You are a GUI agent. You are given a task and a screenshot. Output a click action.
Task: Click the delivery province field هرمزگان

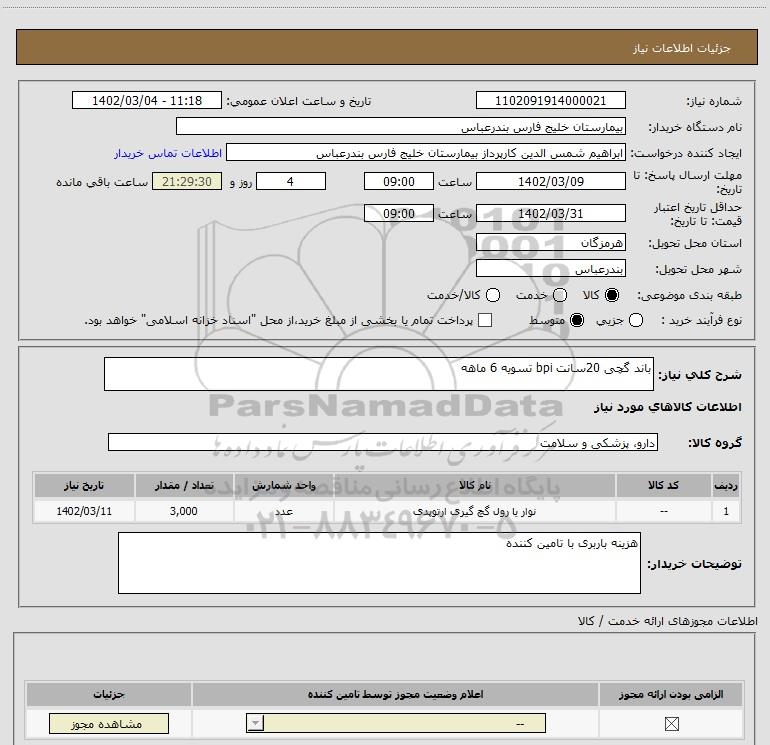click(550, 243)
